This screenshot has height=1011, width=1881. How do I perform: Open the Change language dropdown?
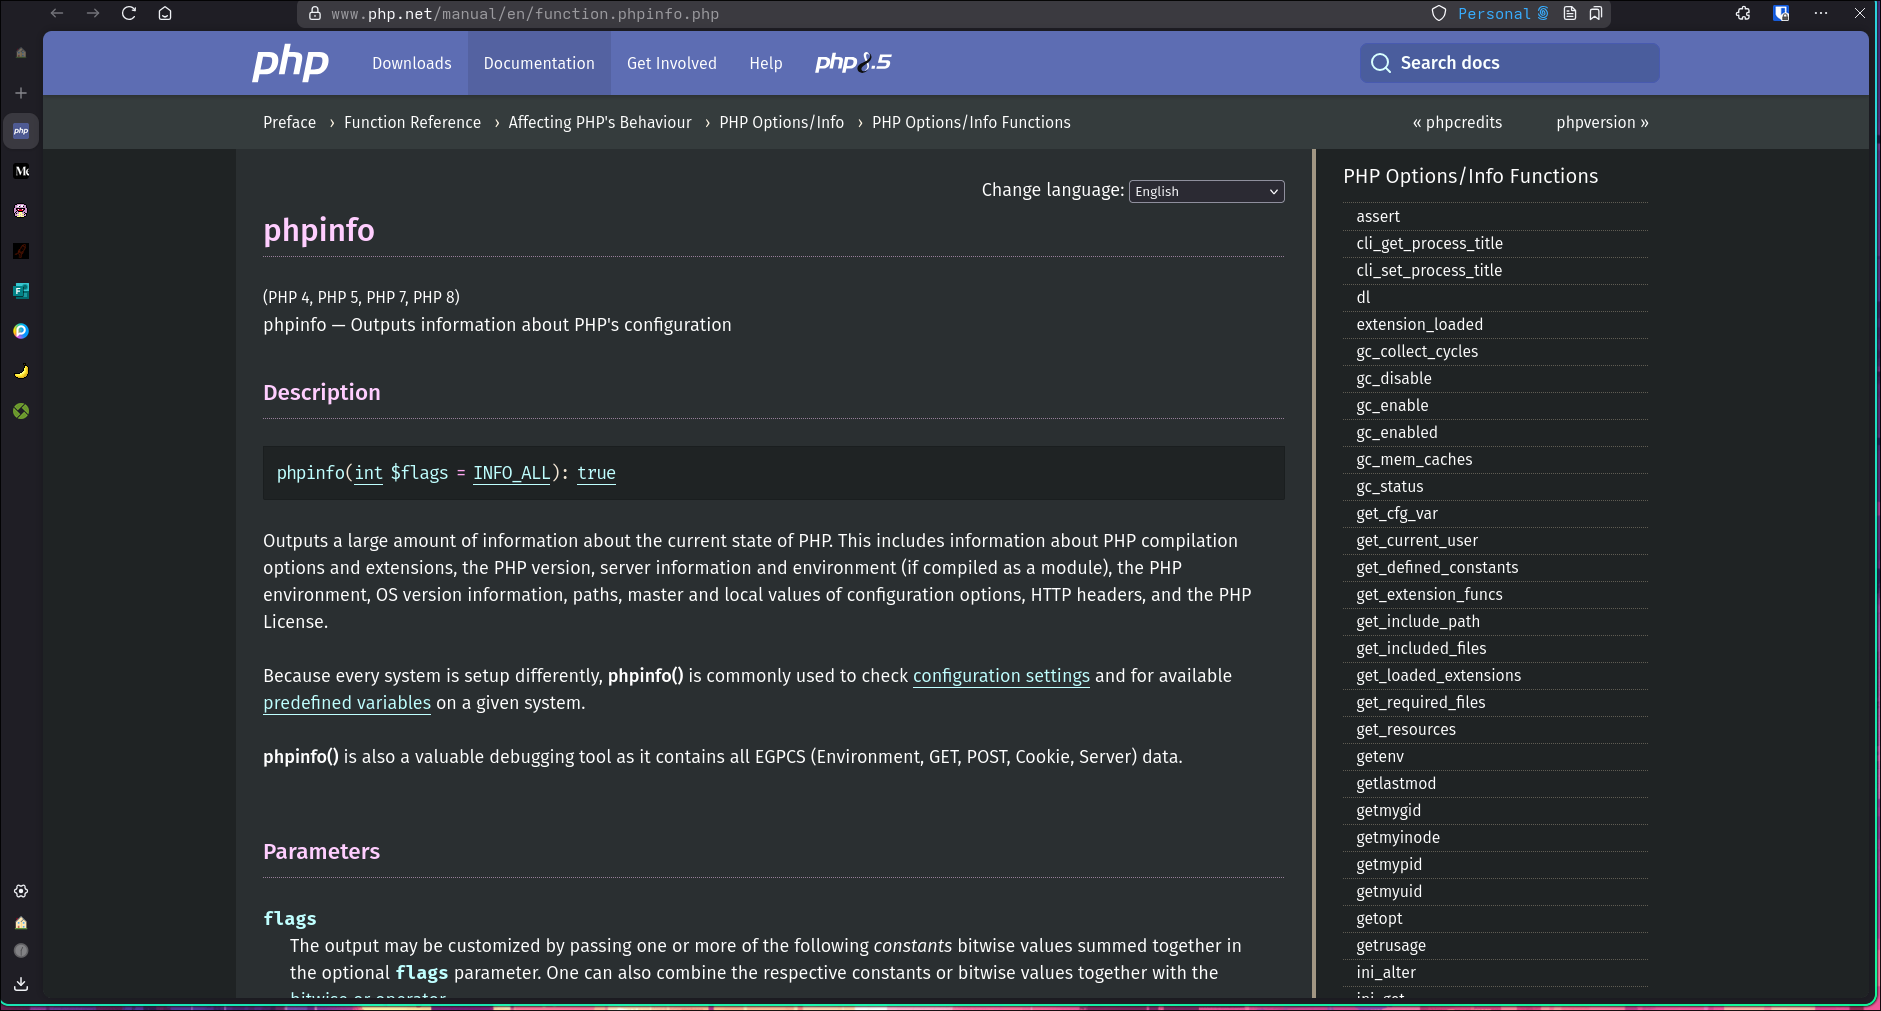click(x=1207, y=191)
